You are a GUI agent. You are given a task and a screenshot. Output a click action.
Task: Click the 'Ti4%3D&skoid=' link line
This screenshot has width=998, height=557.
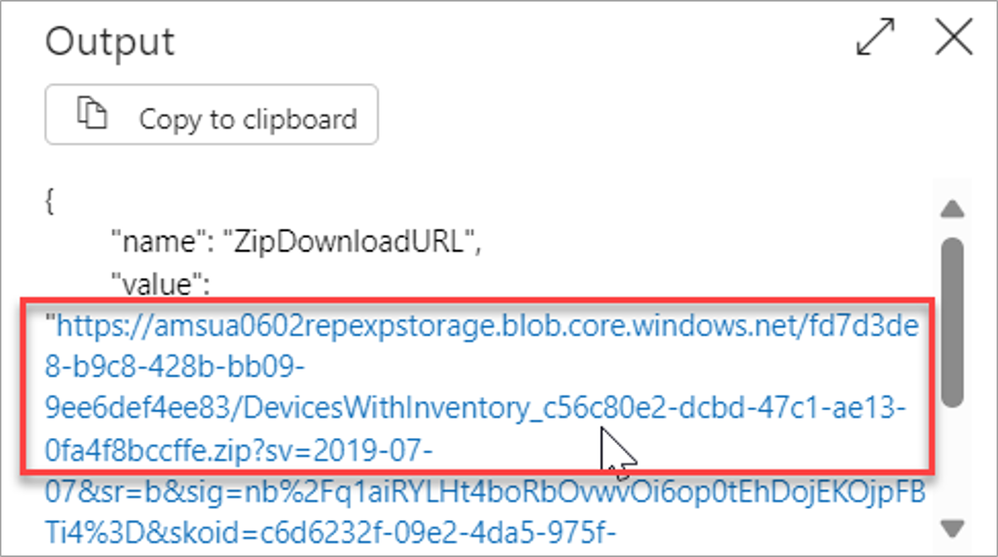(x=330, y=533)
